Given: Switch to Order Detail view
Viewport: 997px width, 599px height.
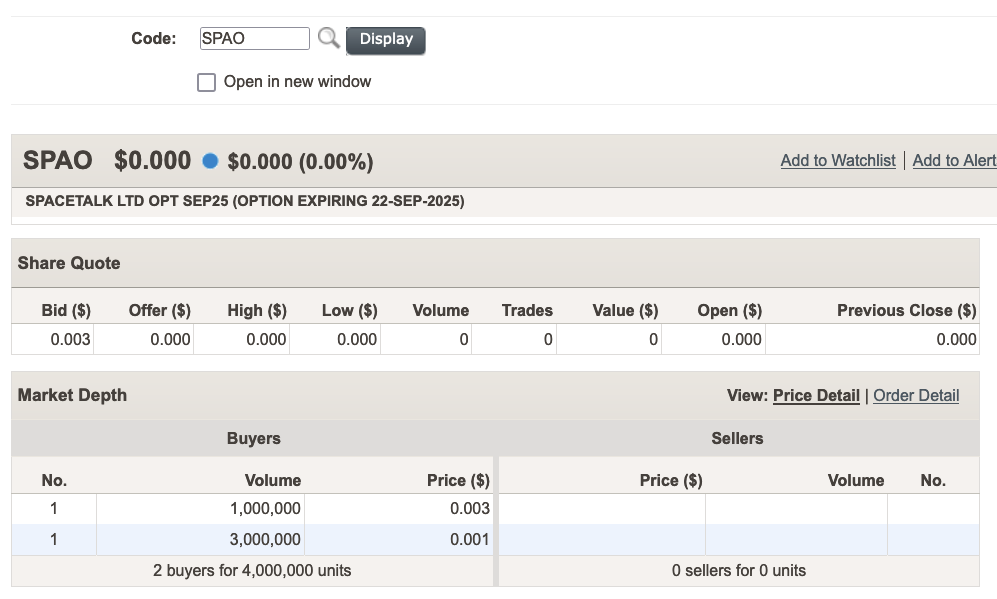Looking at the screenshot, I should pyautogui.click(x=916, y=396).
